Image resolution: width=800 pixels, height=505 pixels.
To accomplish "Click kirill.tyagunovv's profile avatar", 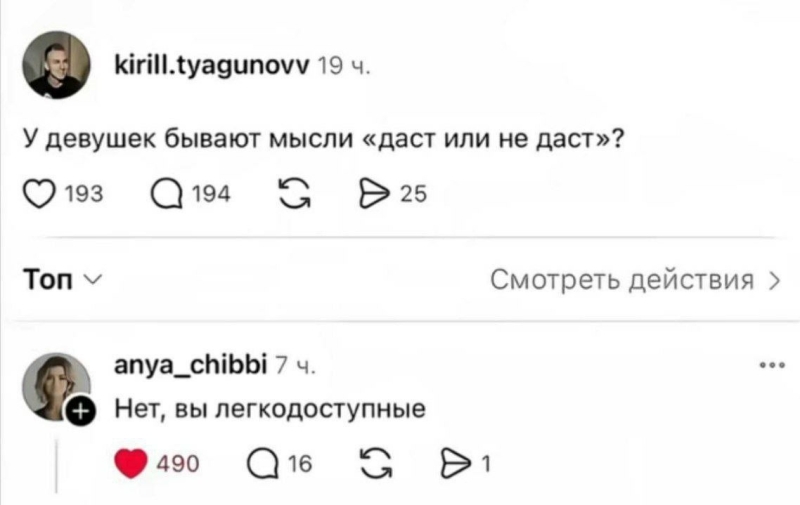I will pos(54,68).
